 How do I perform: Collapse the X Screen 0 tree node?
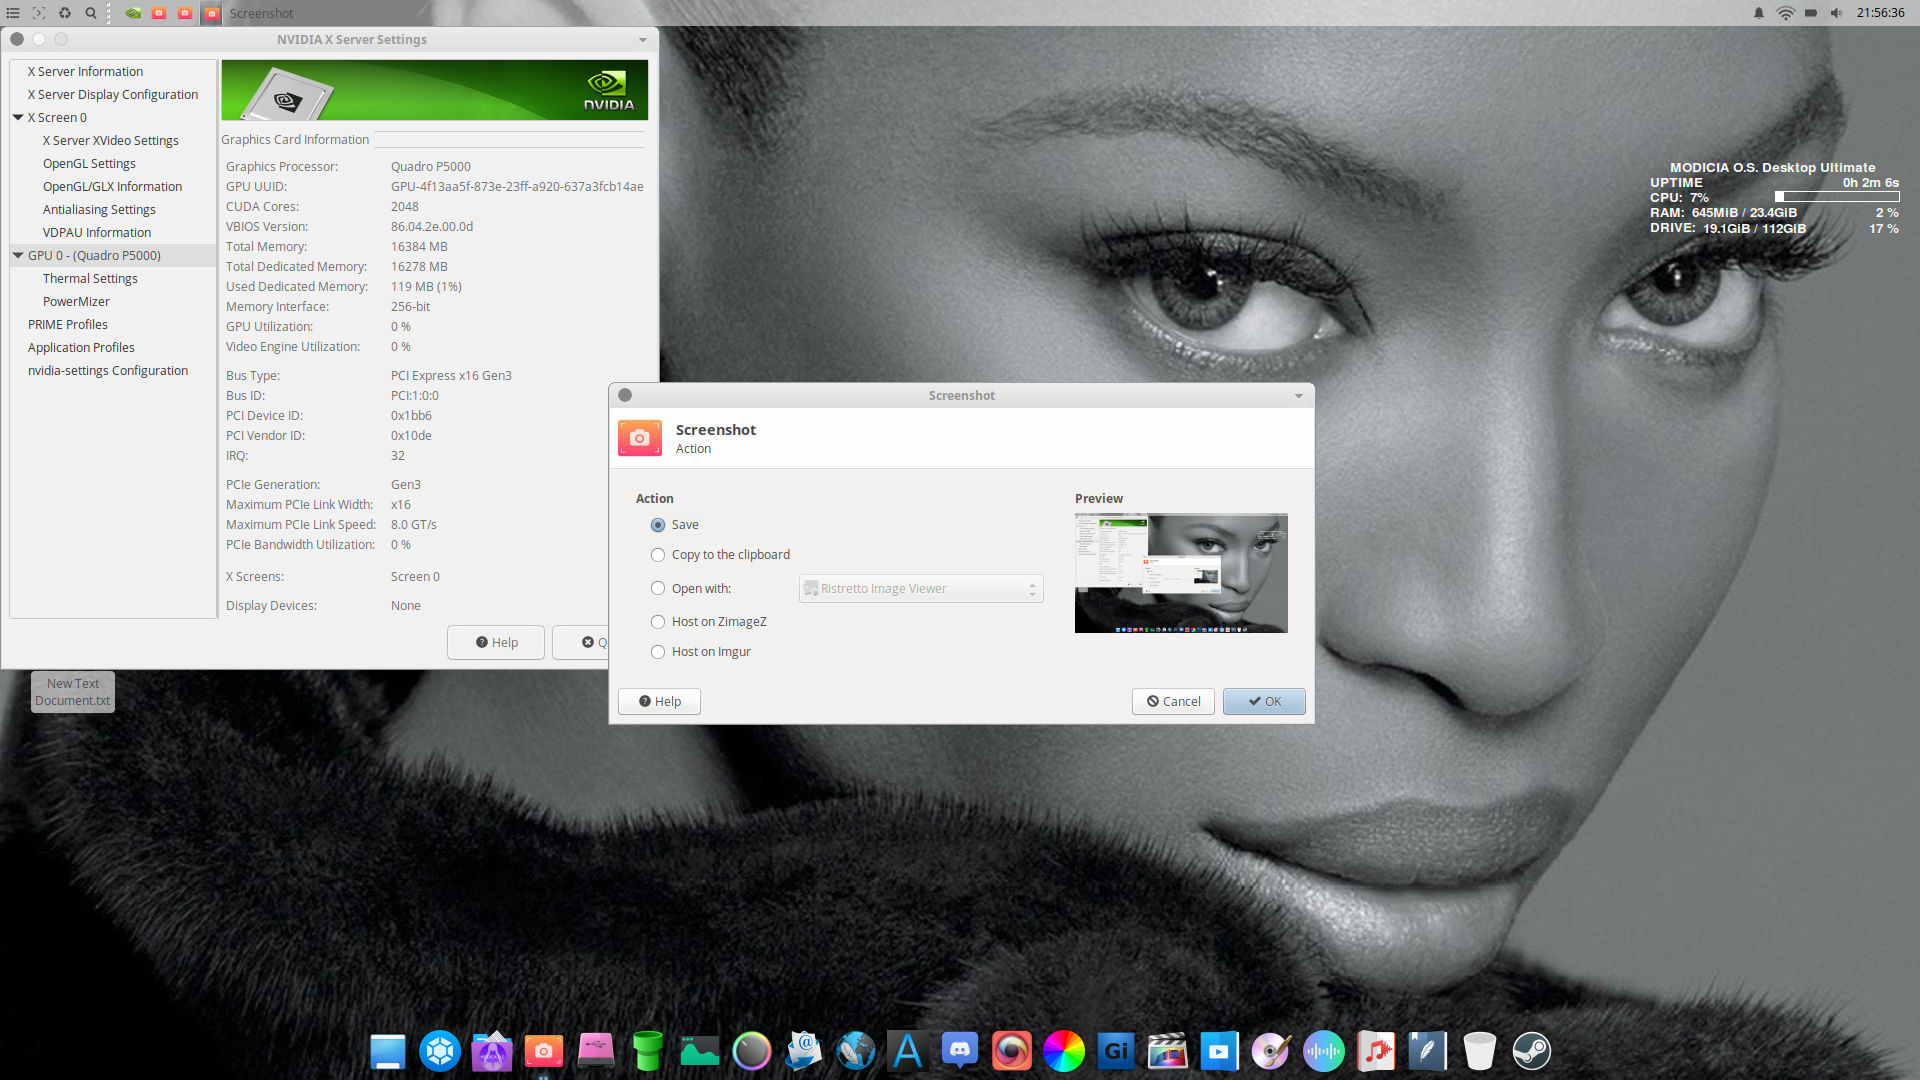coord(18,117)
